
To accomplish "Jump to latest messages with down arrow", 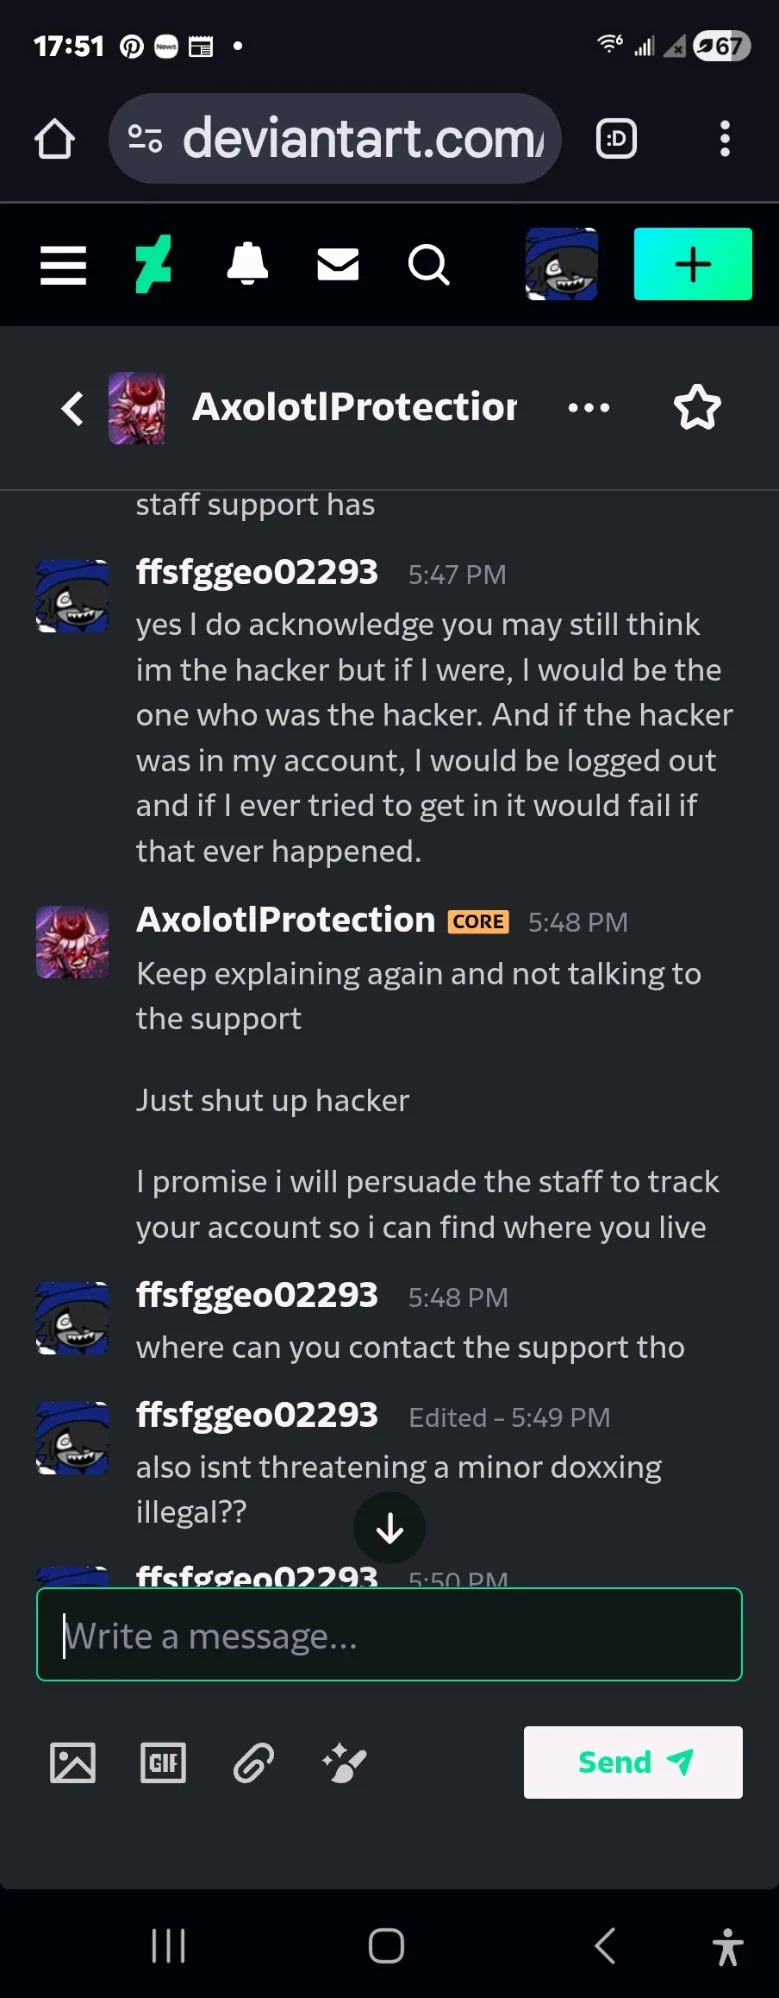I will [390, 1528].
